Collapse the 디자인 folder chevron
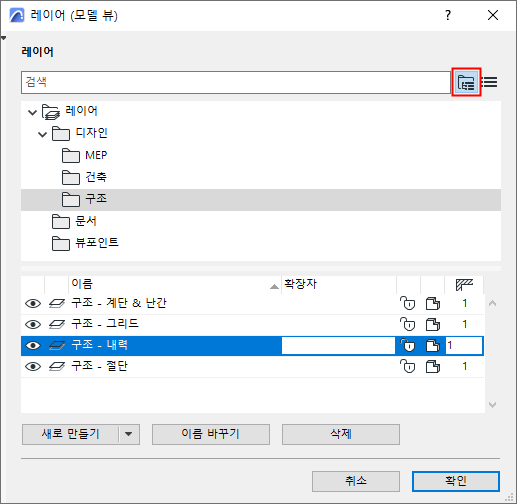 (42, 135)
